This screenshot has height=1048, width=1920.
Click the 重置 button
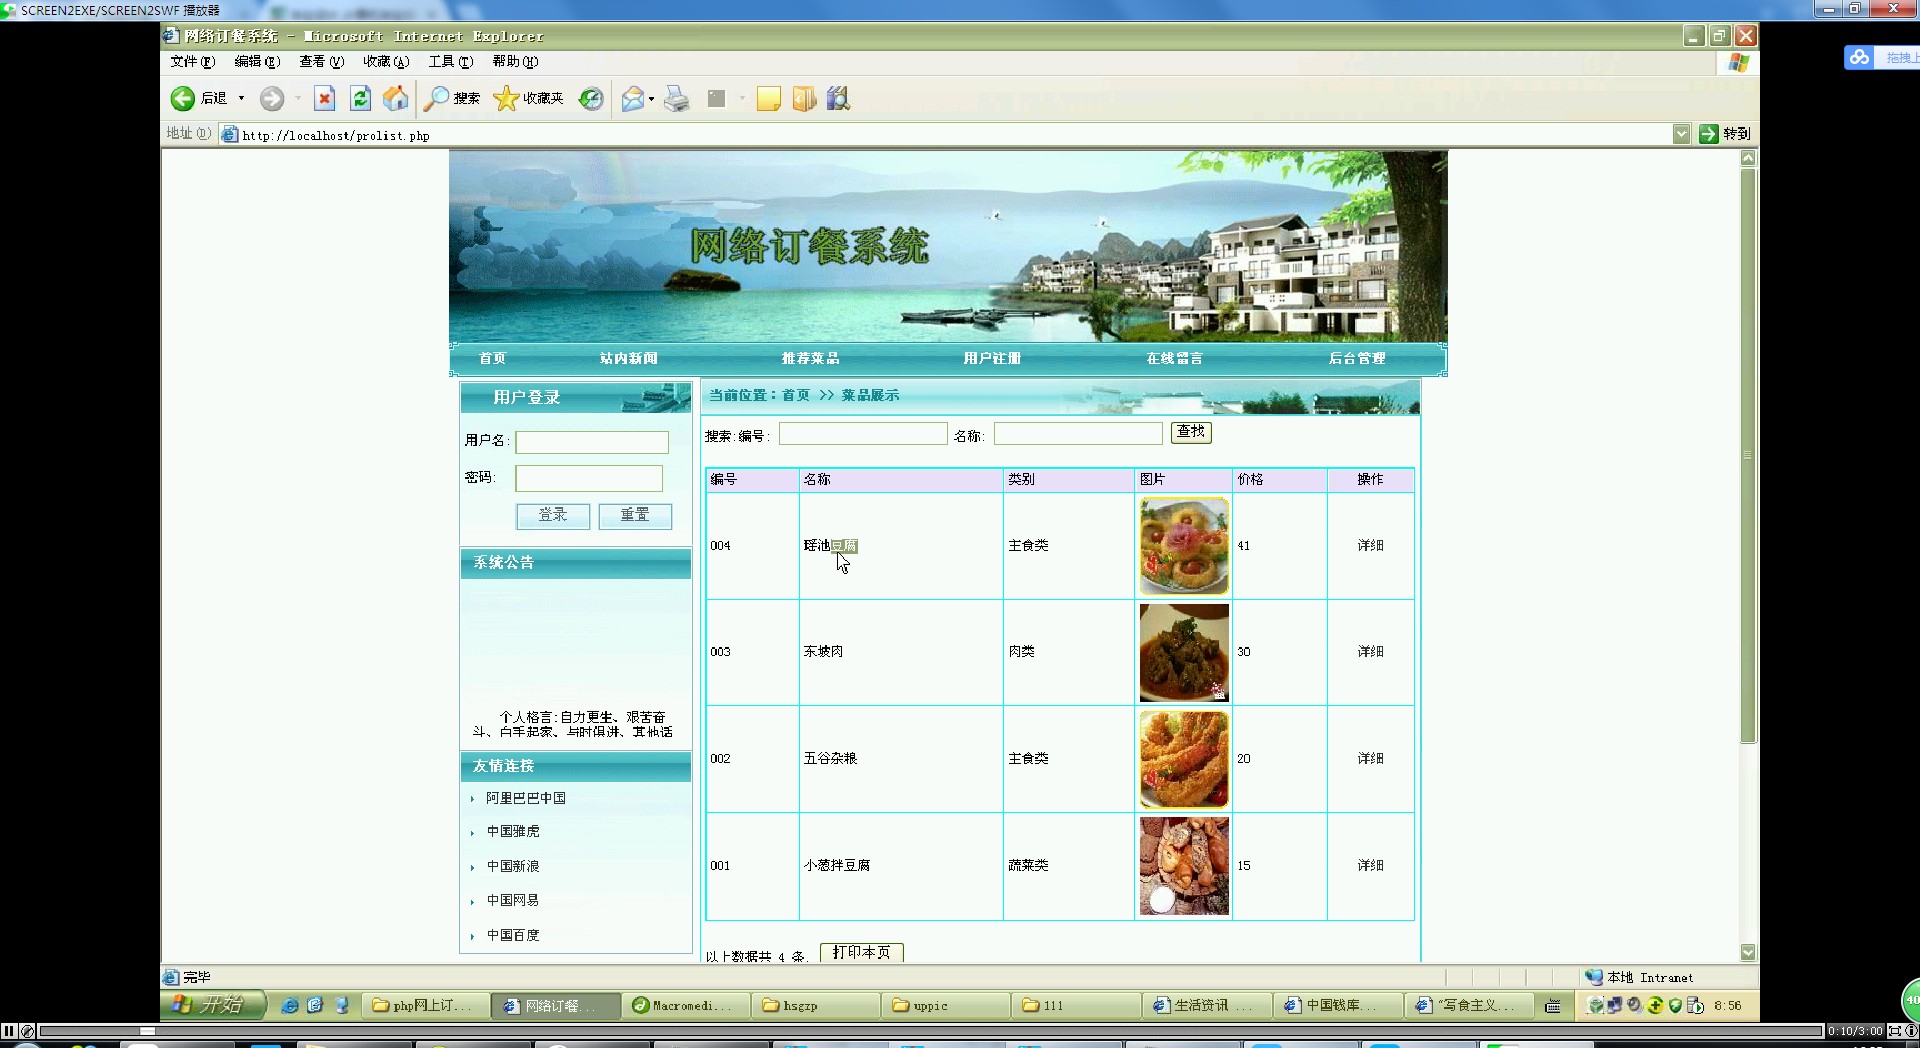(635, 515)
